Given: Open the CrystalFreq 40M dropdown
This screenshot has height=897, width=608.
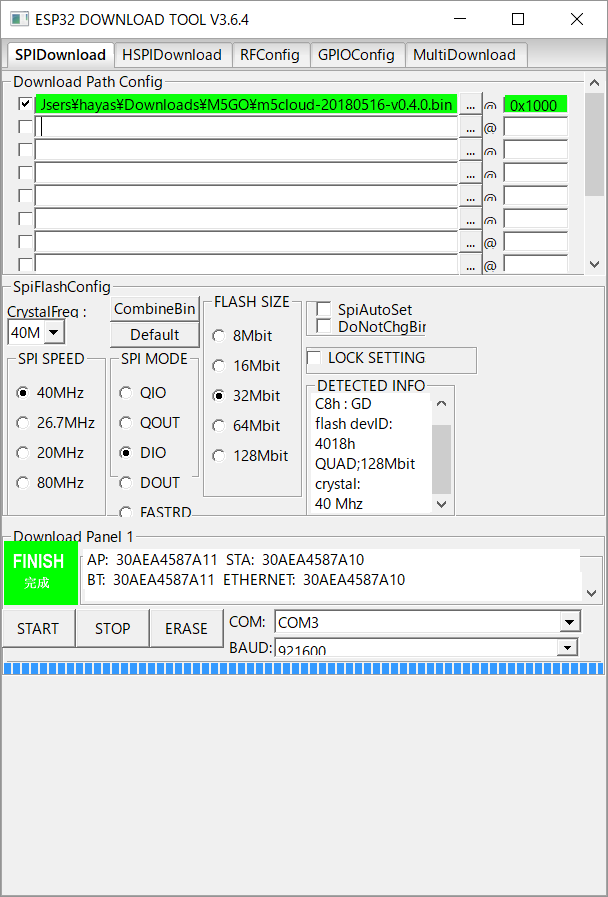Looking at the screenshot, I should pyautogui.click(x=54, y=332).
